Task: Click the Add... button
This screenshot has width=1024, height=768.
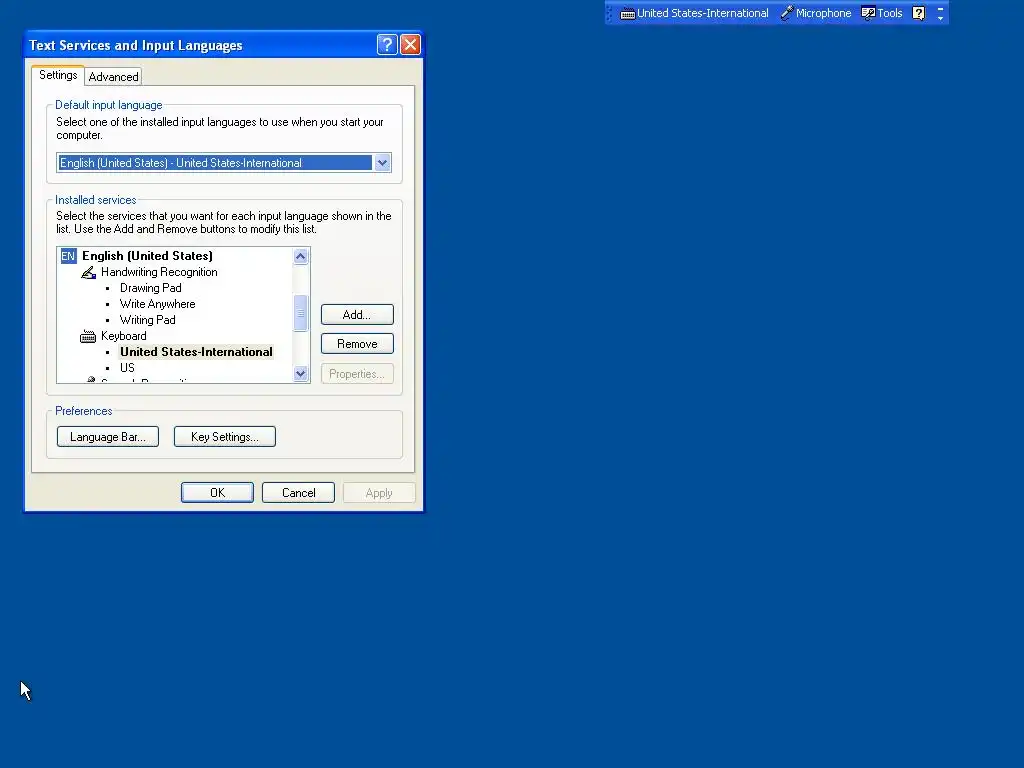Action: click(x=357, y=315)
